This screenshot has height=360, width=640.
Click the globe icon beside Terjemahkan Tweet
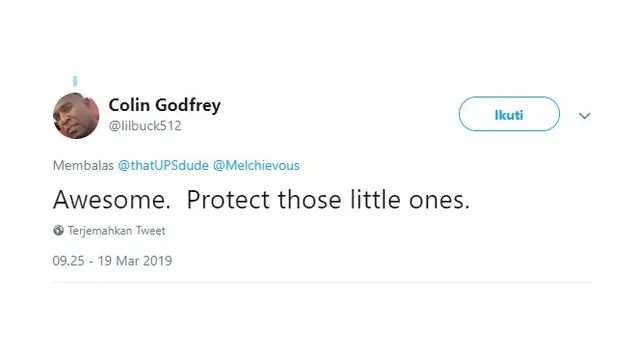click(x=58, y=231)
